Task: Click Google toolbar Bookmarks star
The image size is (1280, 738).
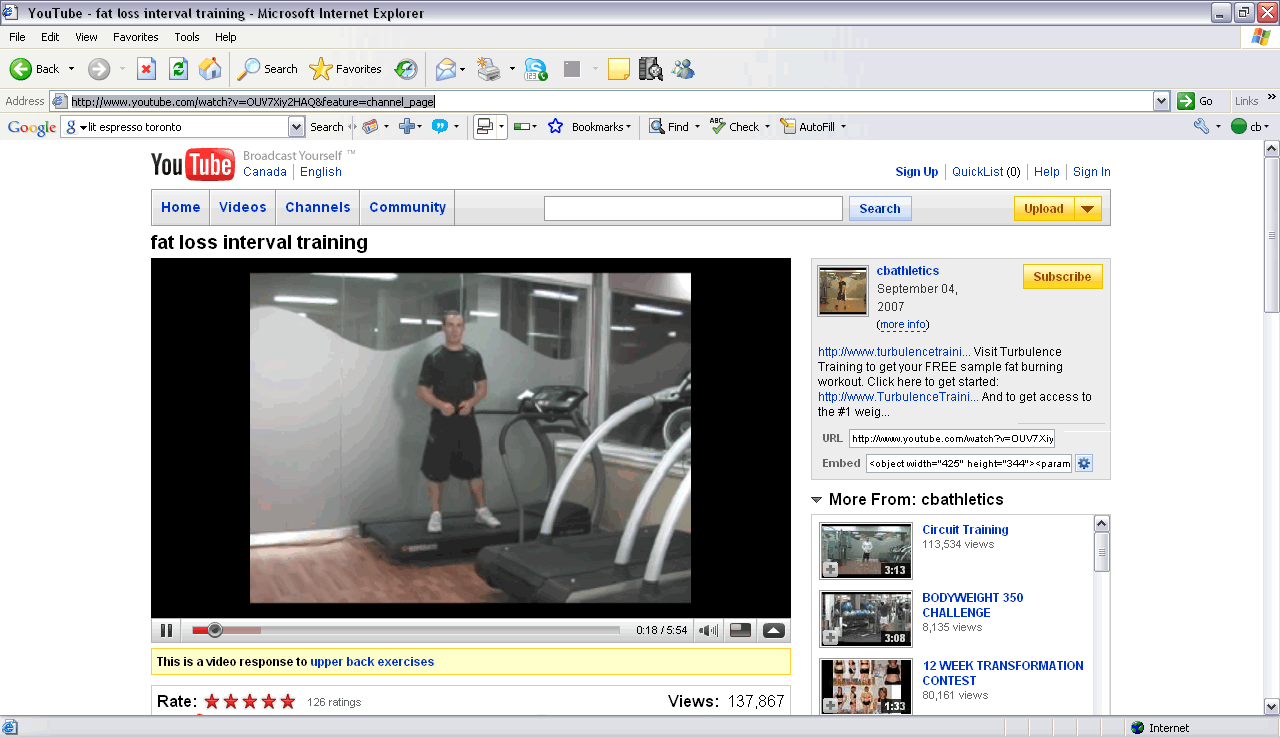Action: click(555, 127)
